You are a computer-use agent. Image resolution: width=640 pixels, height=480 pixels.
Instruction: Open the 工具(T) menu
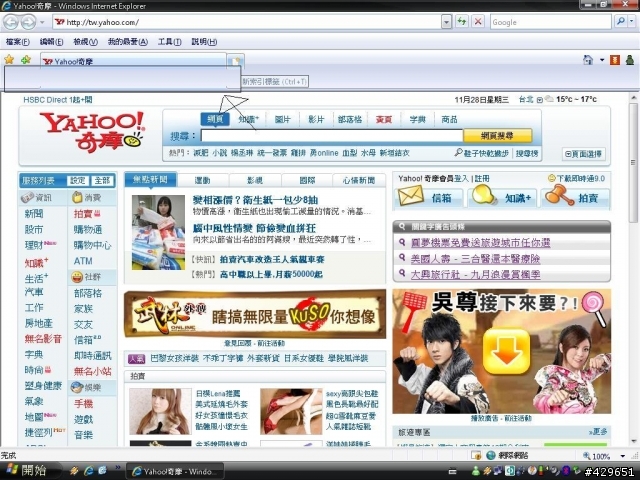point(169,42)
